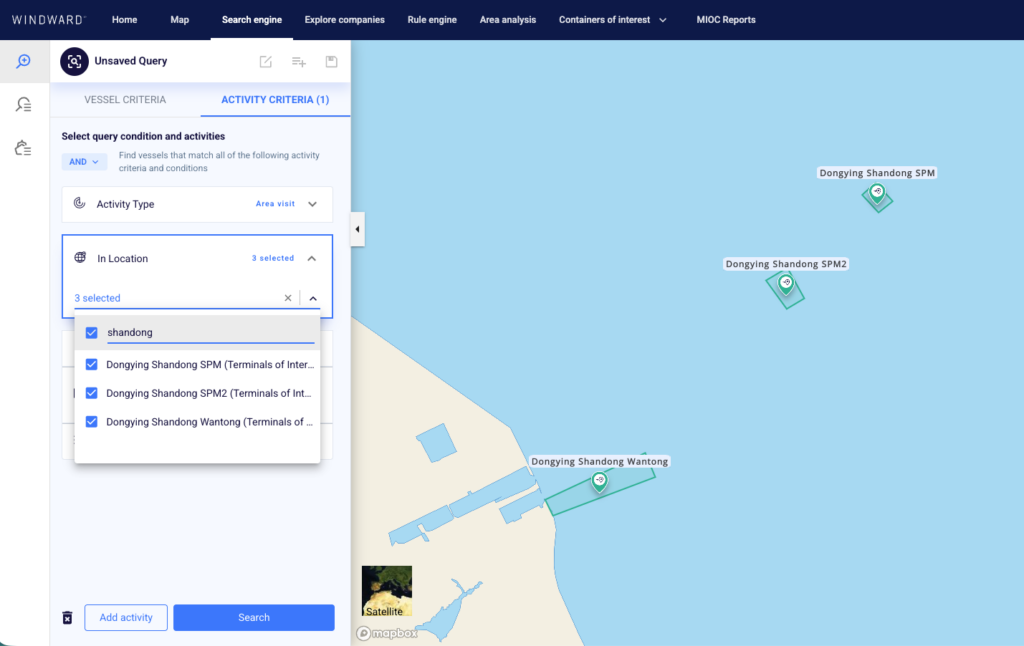Viewport: 1024px width, 646px height.
Task: Click the Unsaved Query round icon
Action: 74,61
